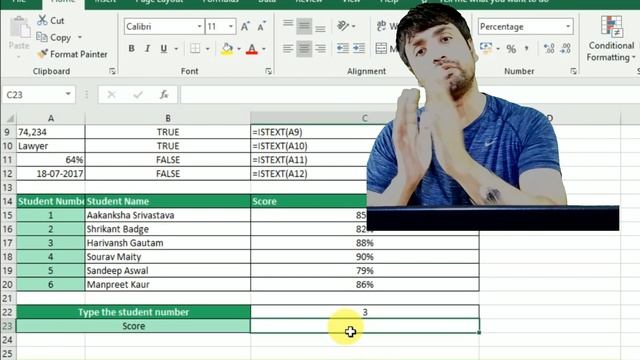Click the Copy icon

[42, 37]
